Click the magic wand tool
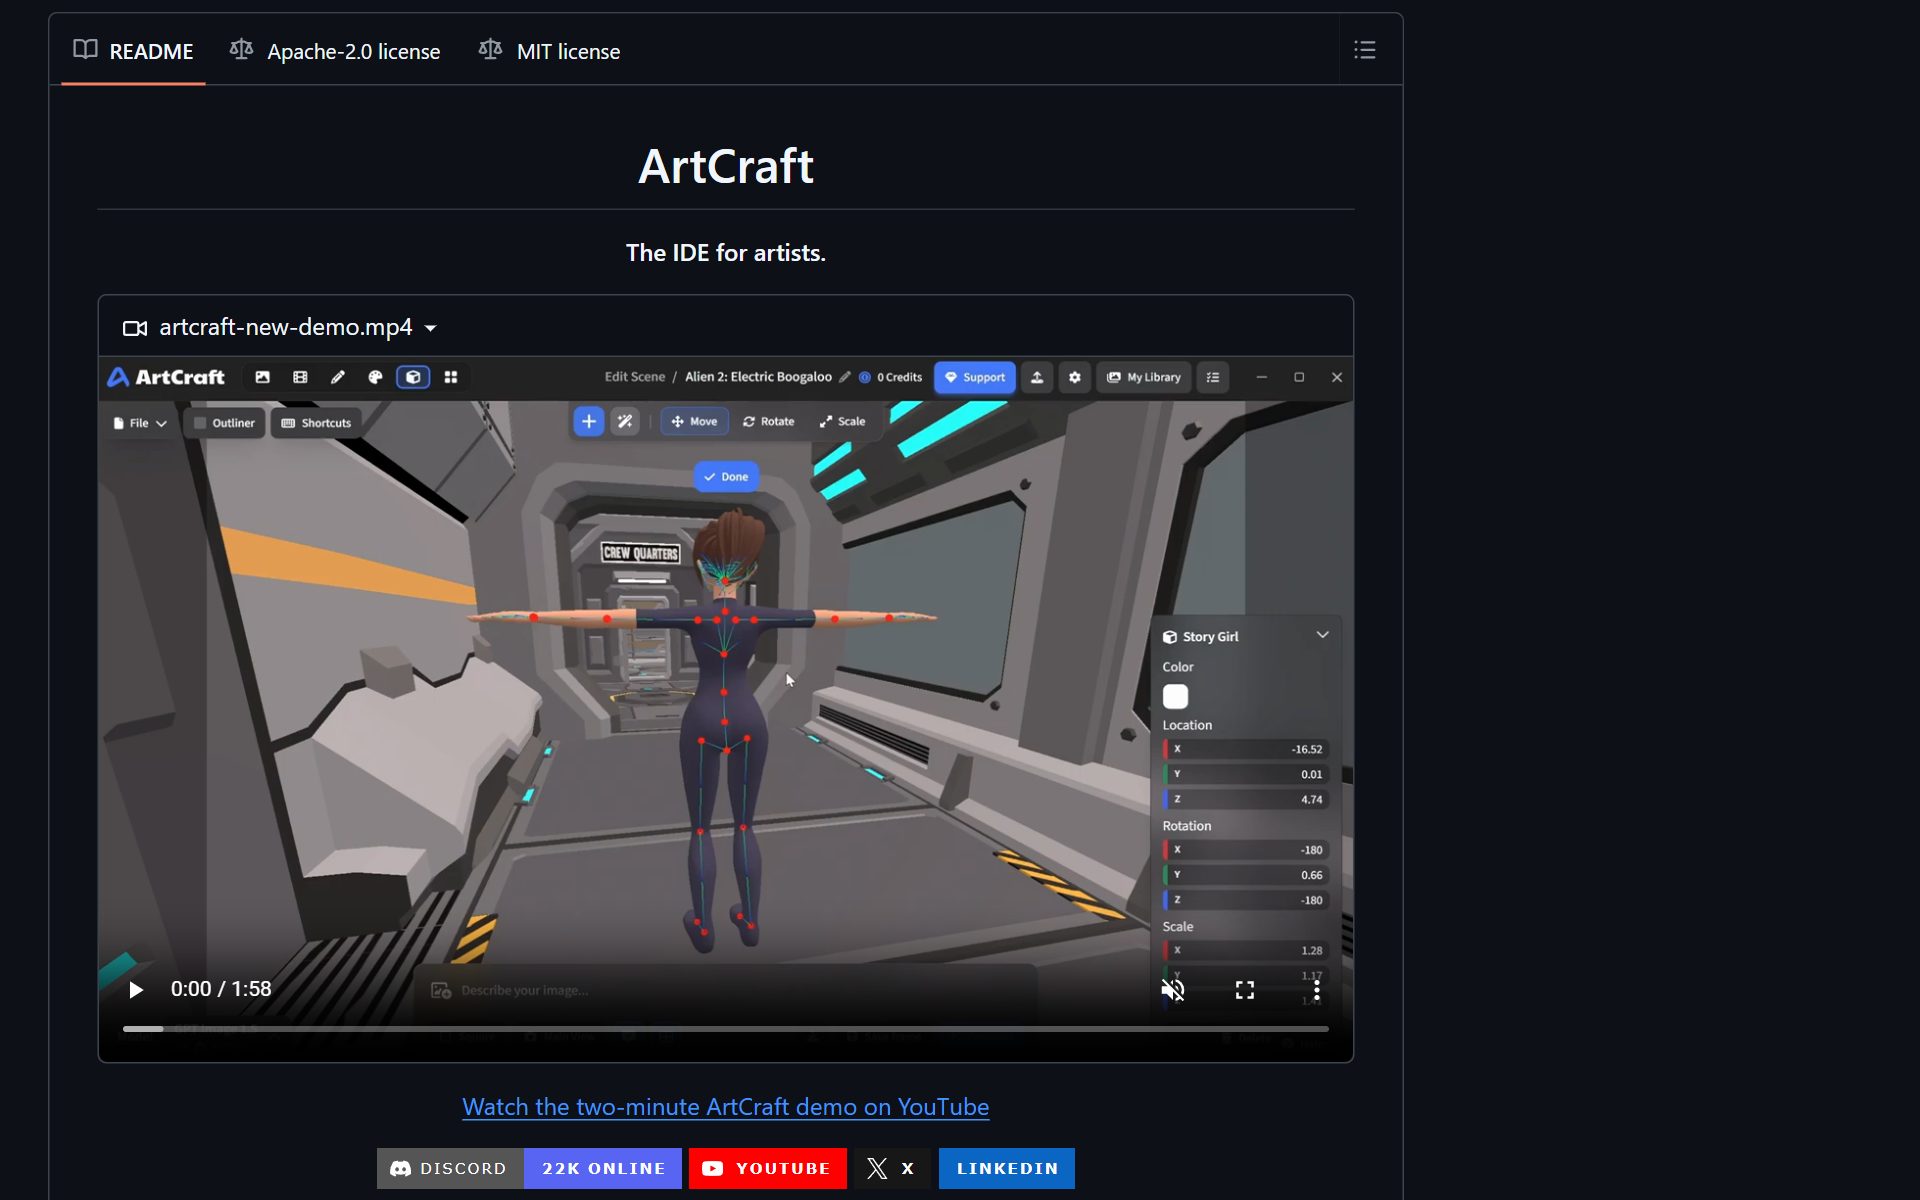 click(x=625, y=422)
